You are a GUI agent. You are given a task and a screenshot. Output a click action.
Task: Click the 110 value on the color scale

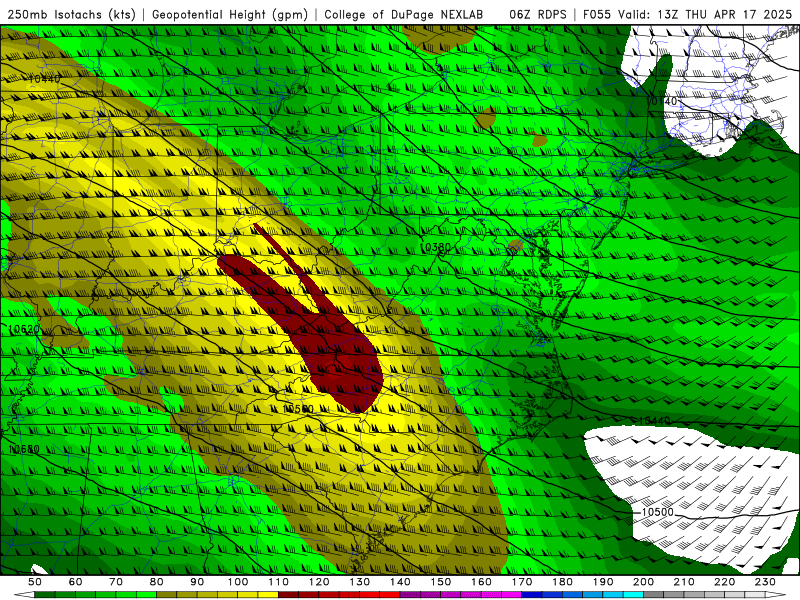(279, 582)
